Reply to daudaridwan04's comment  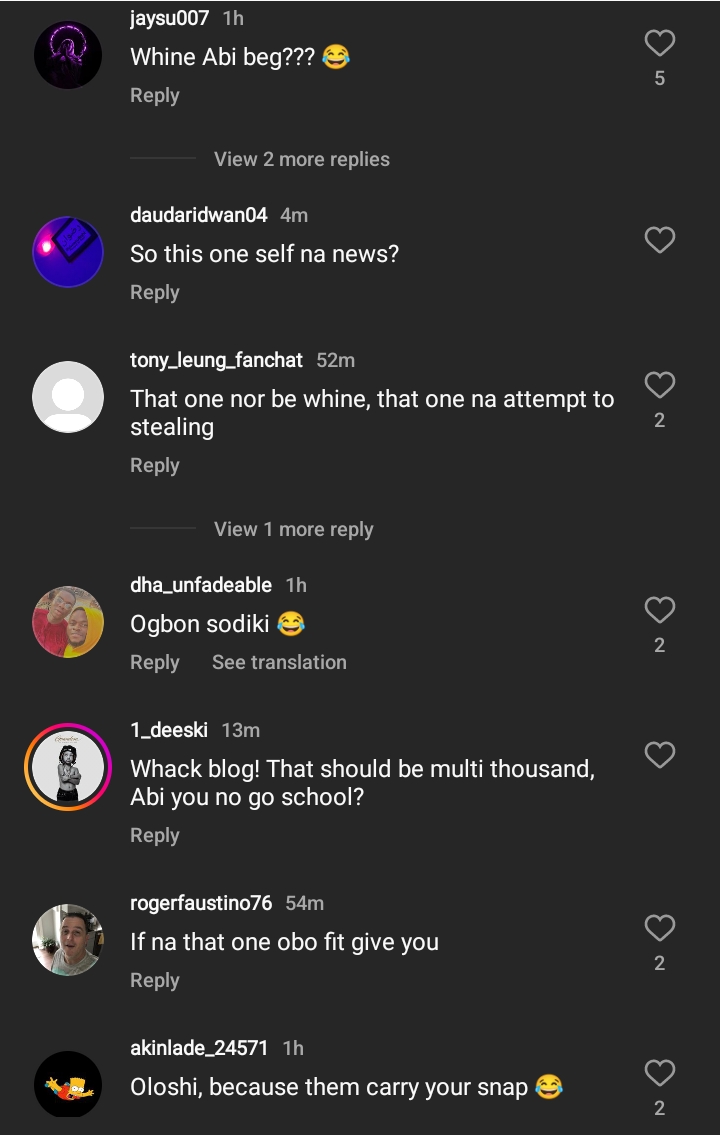click(154, 292)
